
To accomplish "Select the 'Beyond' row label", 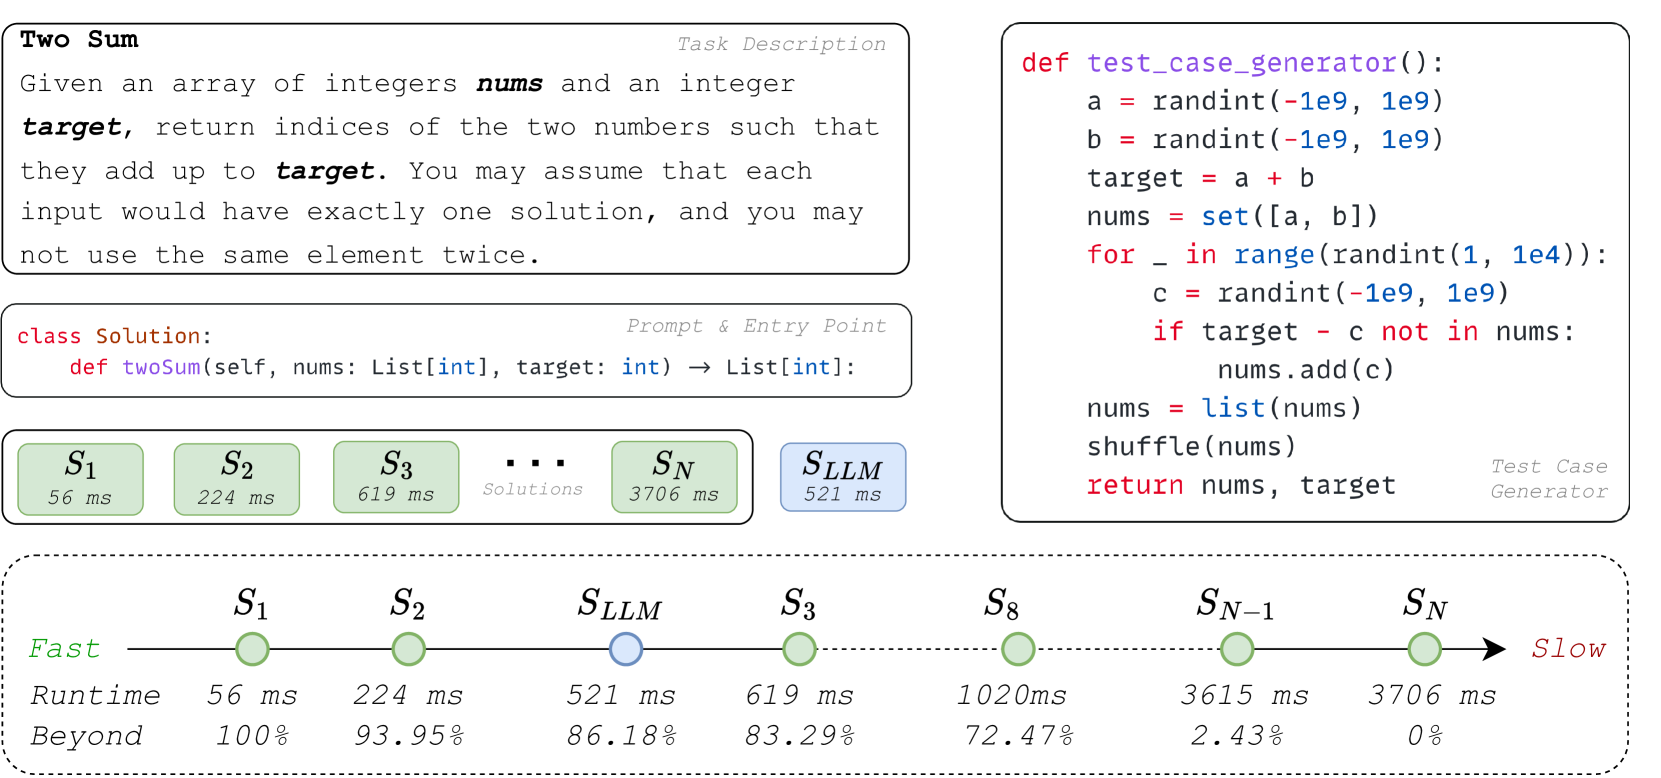I will 87,736.
